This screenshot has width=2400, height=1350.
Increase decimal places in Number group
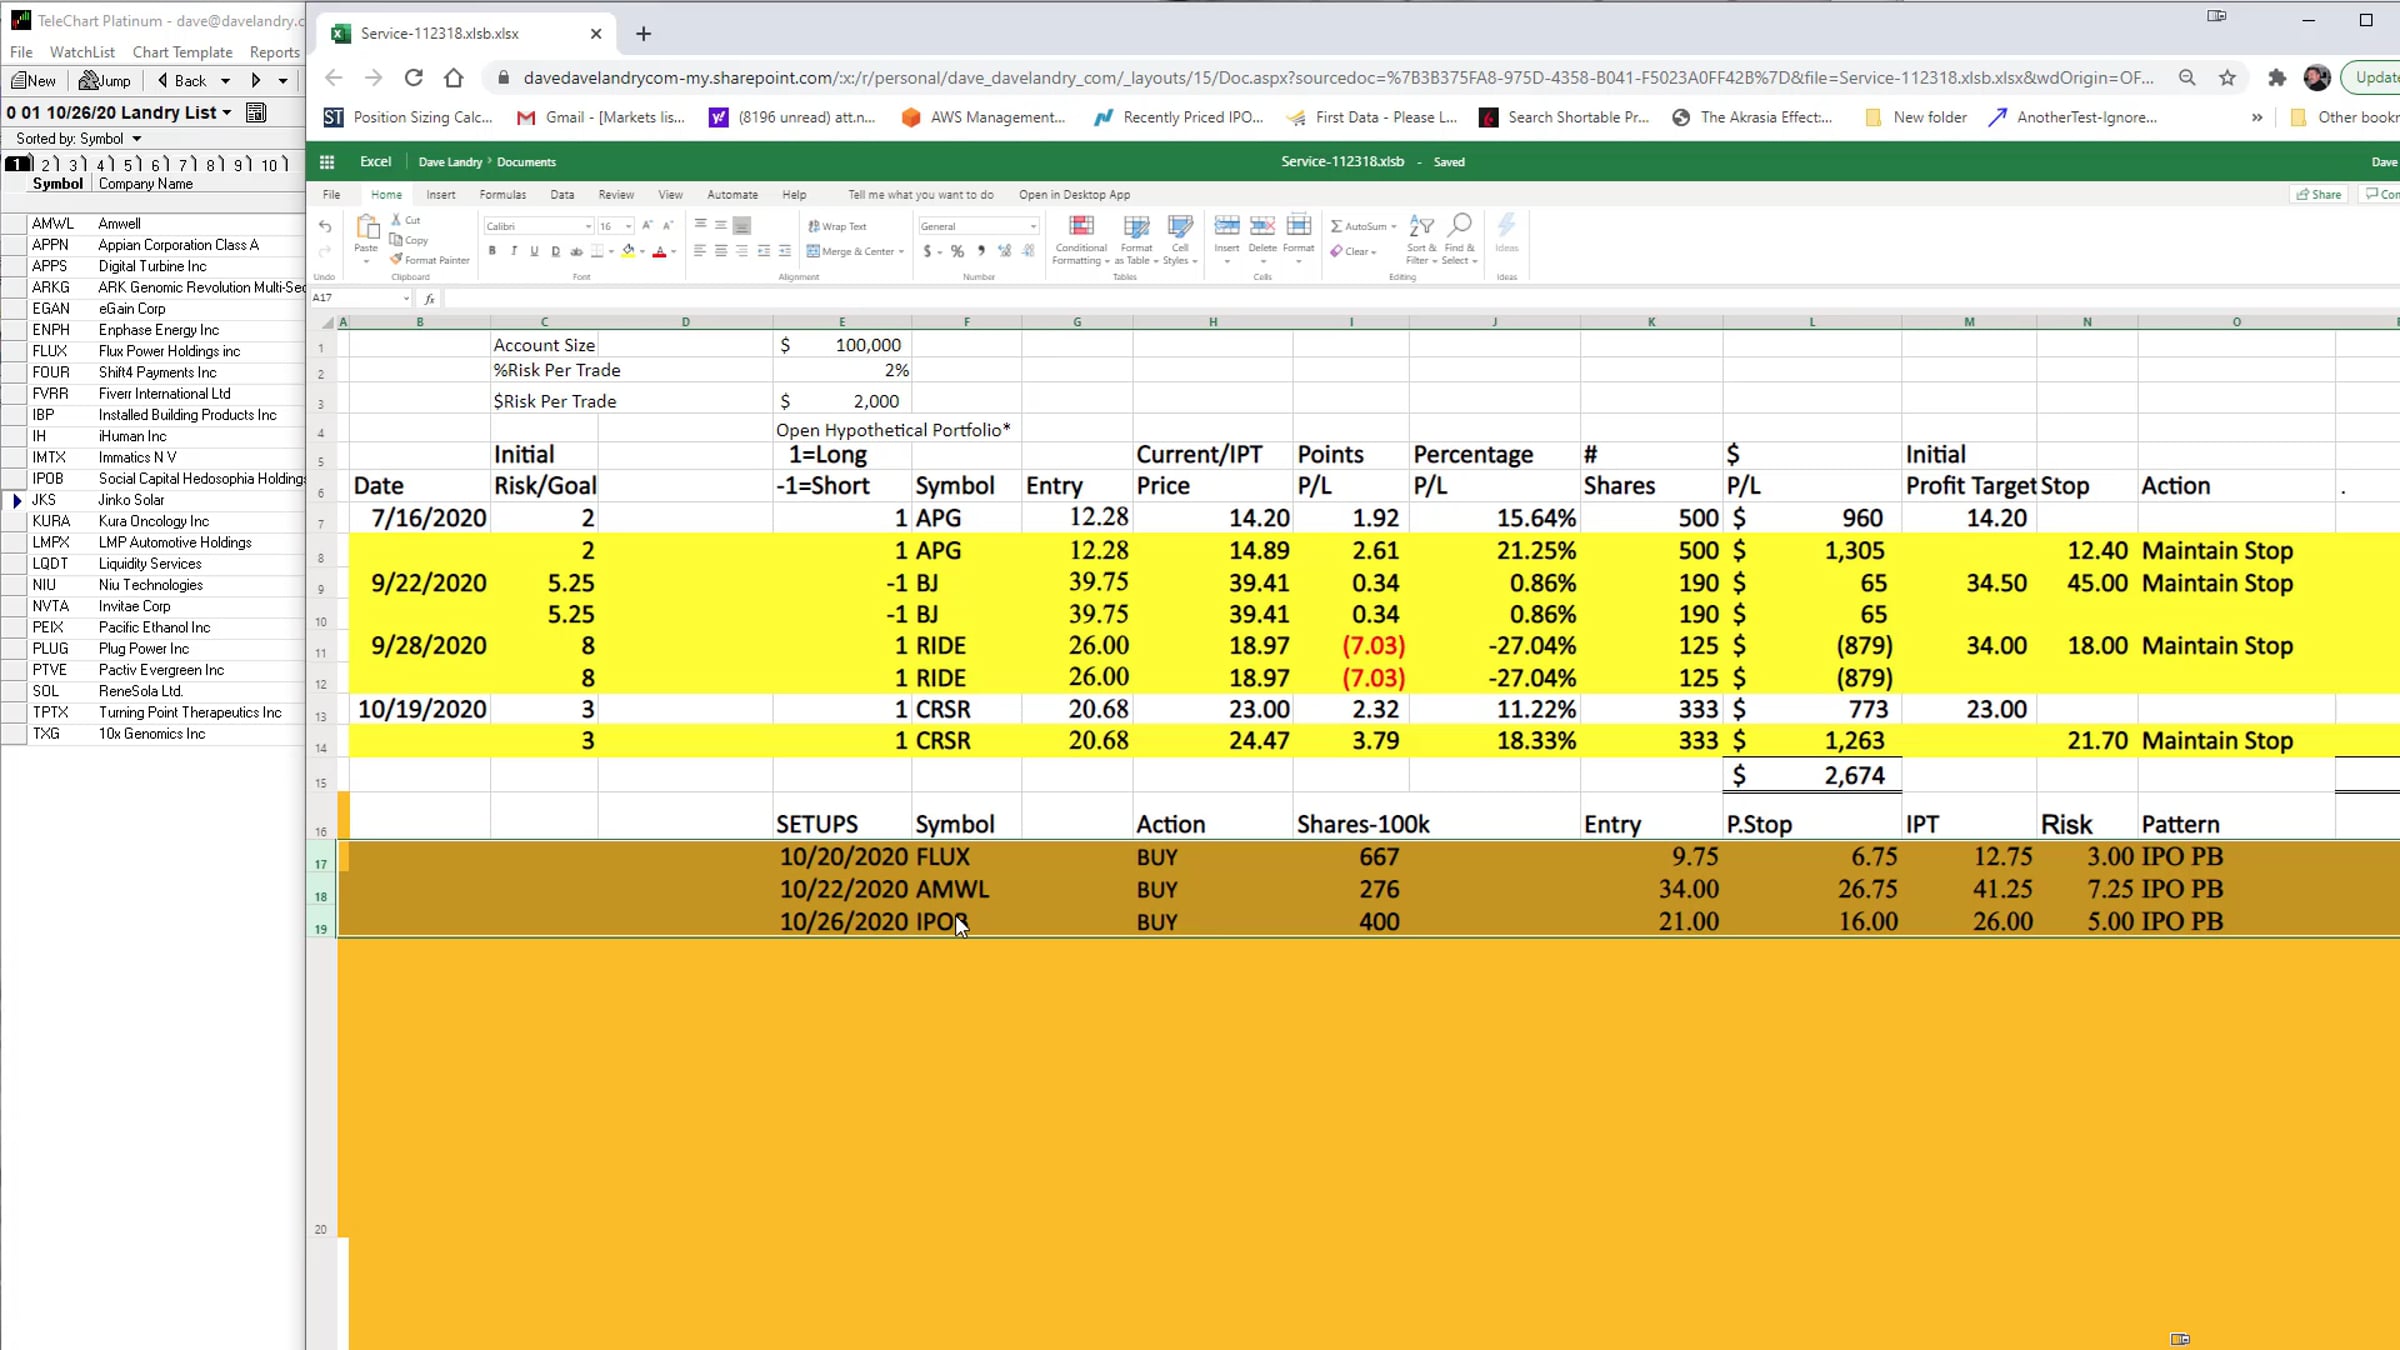coord(1005,251)
